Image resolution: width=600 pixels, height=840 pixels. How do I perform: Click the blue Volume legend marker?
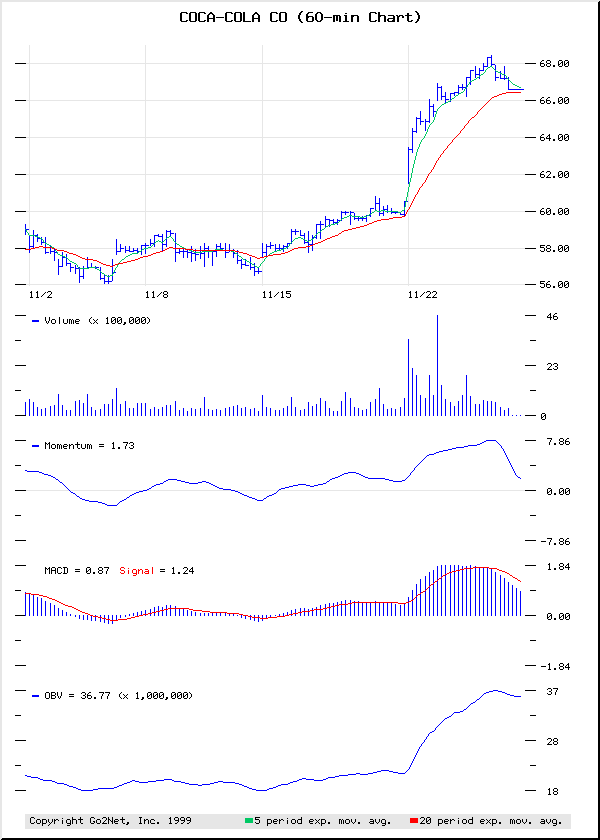point(36,321)
